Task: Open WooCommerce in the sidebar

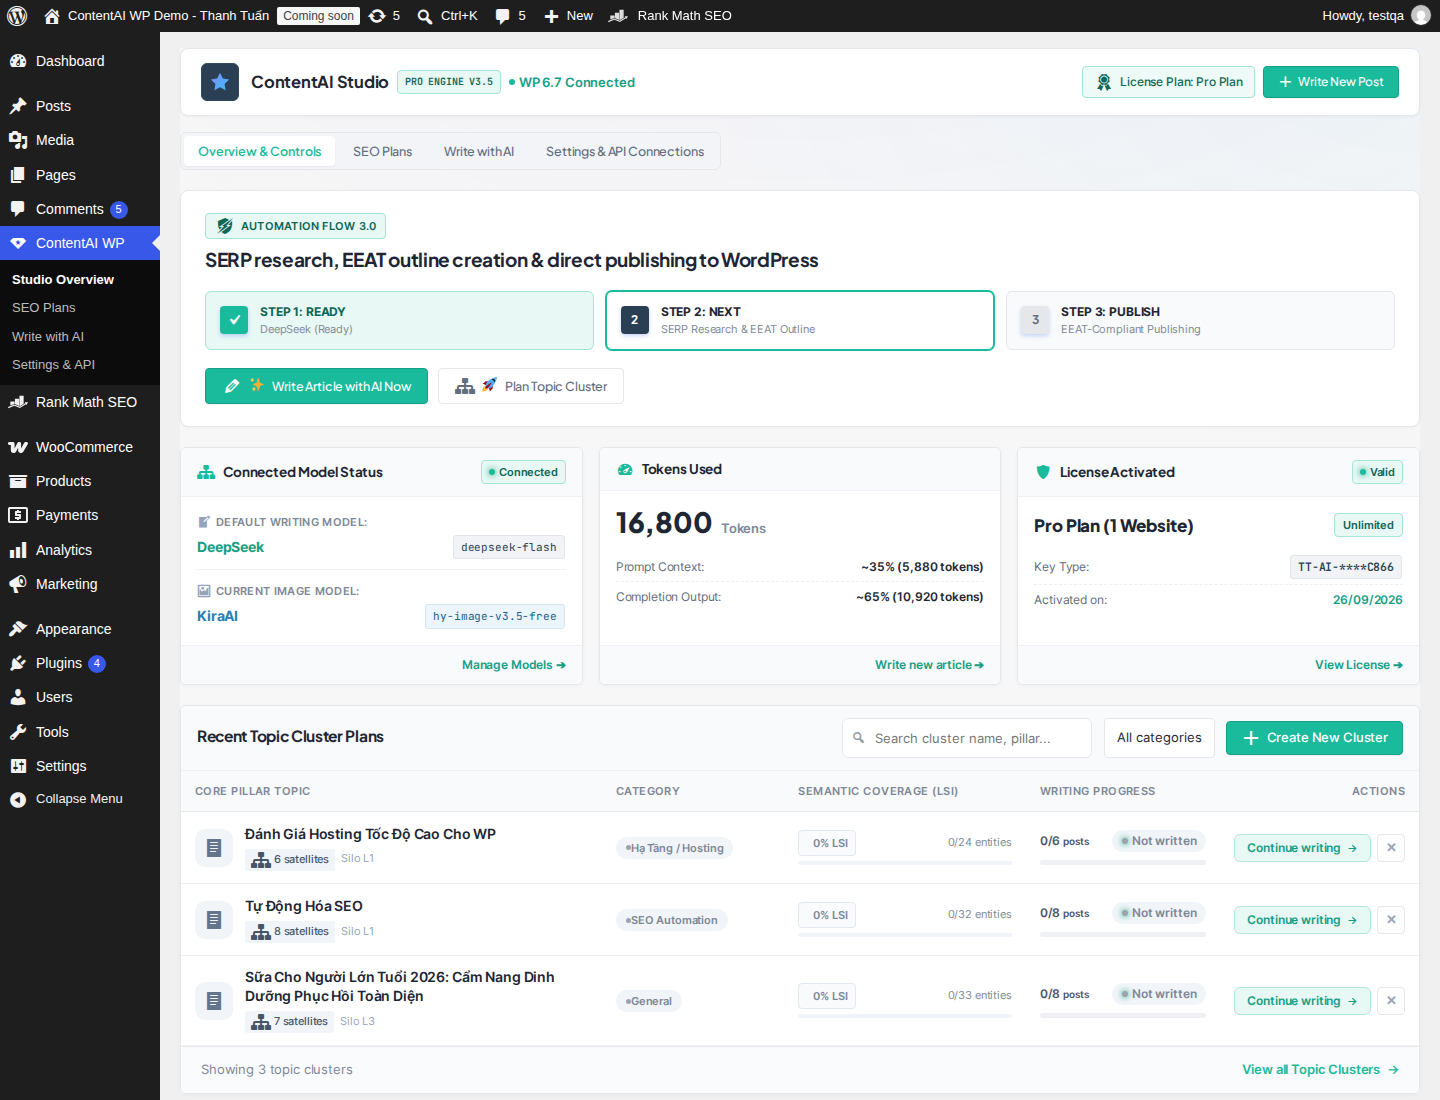Action: 80,447
